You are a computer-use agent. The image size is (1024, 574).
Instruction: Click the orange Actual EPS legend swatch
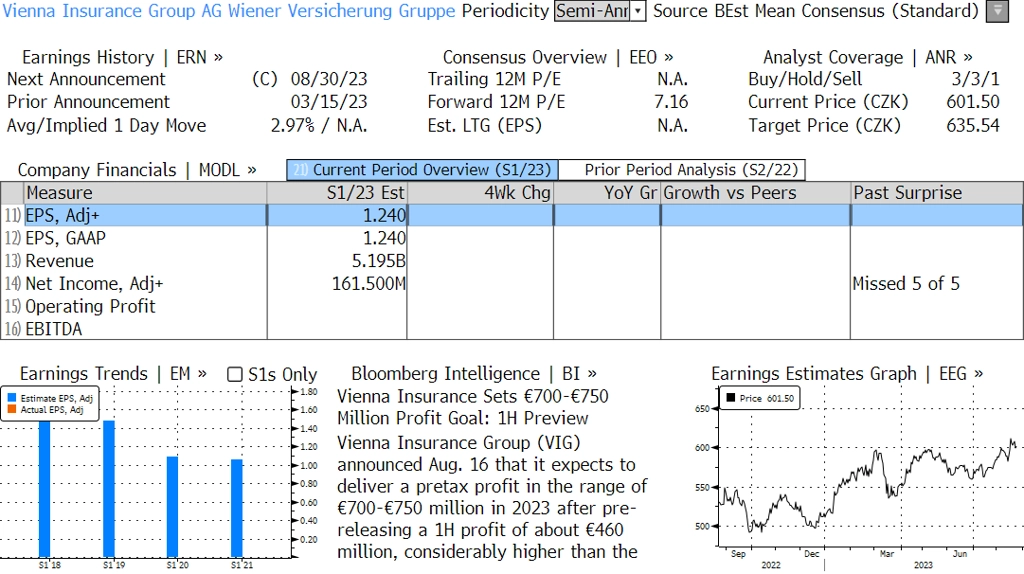[12, 409]
